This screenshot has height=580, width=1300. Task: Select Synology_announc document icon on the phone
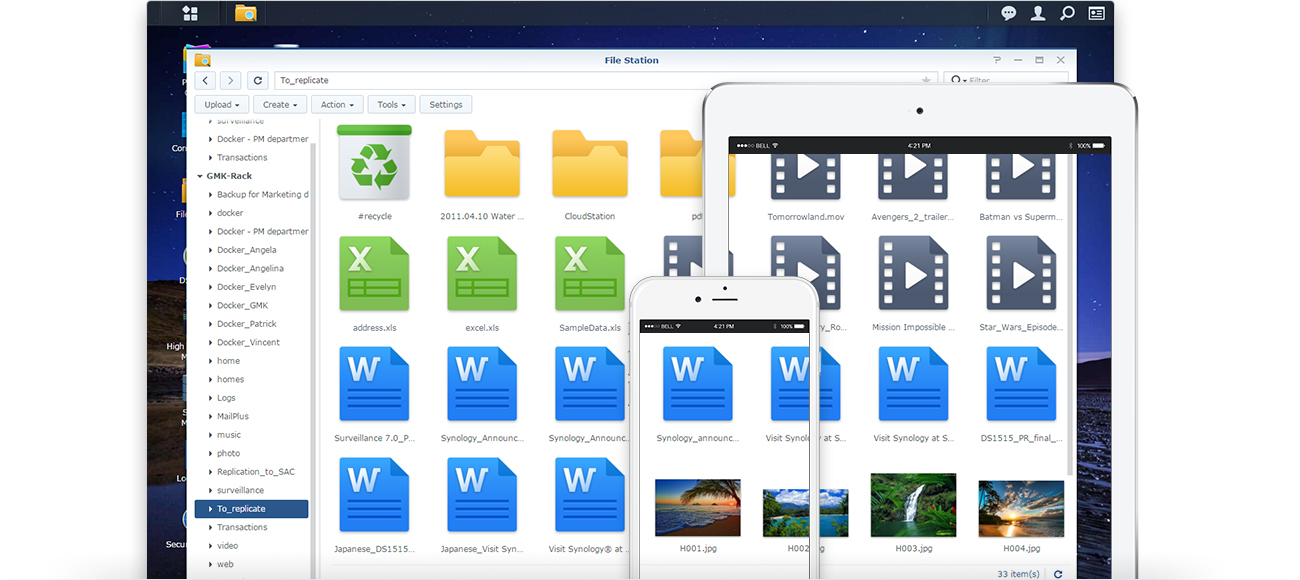point(698,384)
